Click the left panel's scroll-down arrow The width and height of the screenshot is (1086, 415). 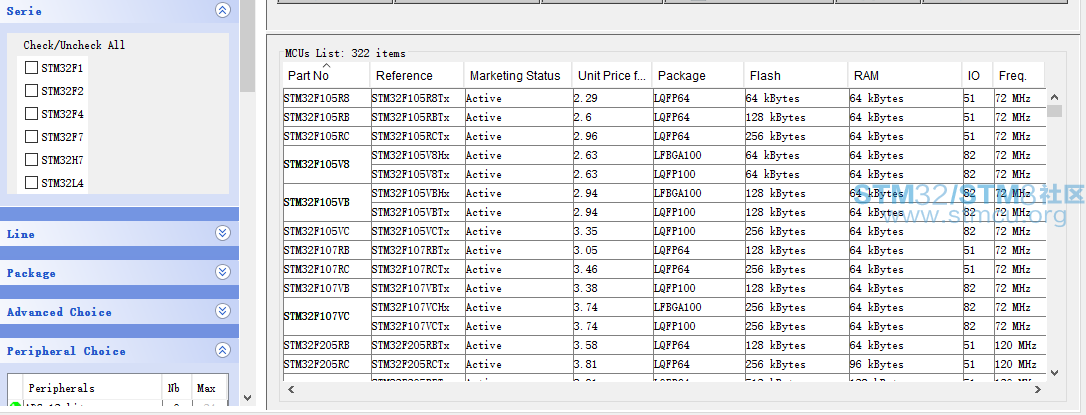(248, 398)
